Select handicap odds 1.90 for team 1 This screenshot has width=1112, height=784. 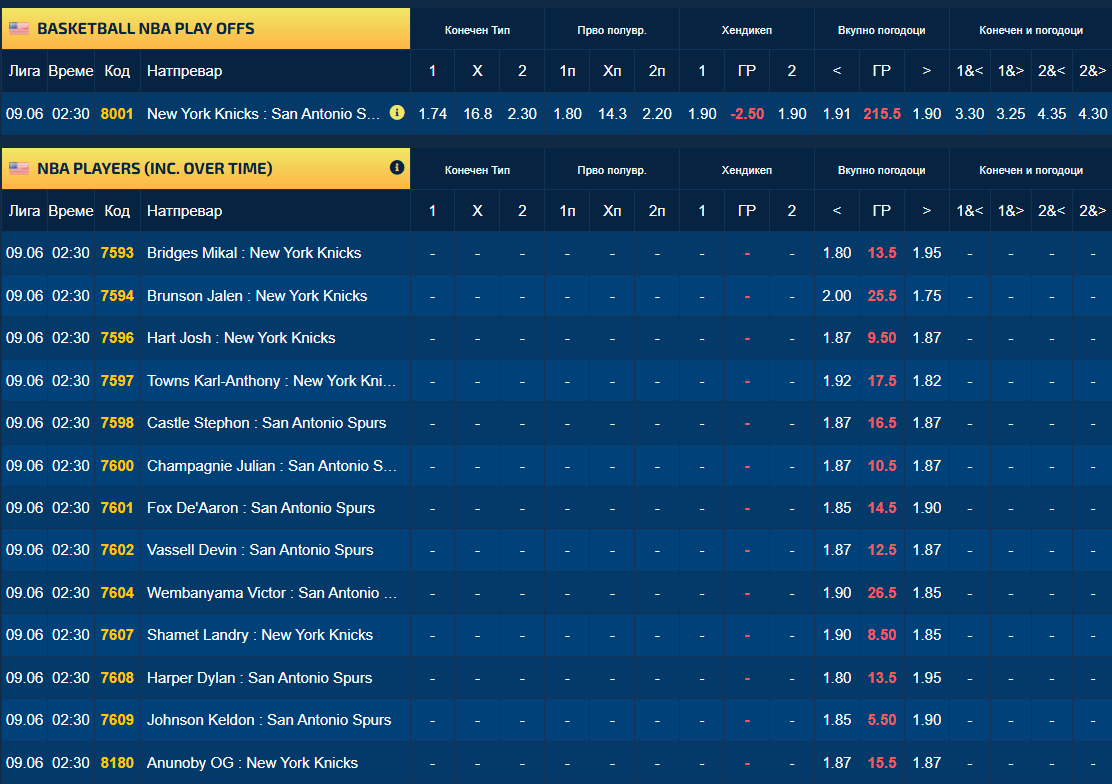(x=702, y=114)
